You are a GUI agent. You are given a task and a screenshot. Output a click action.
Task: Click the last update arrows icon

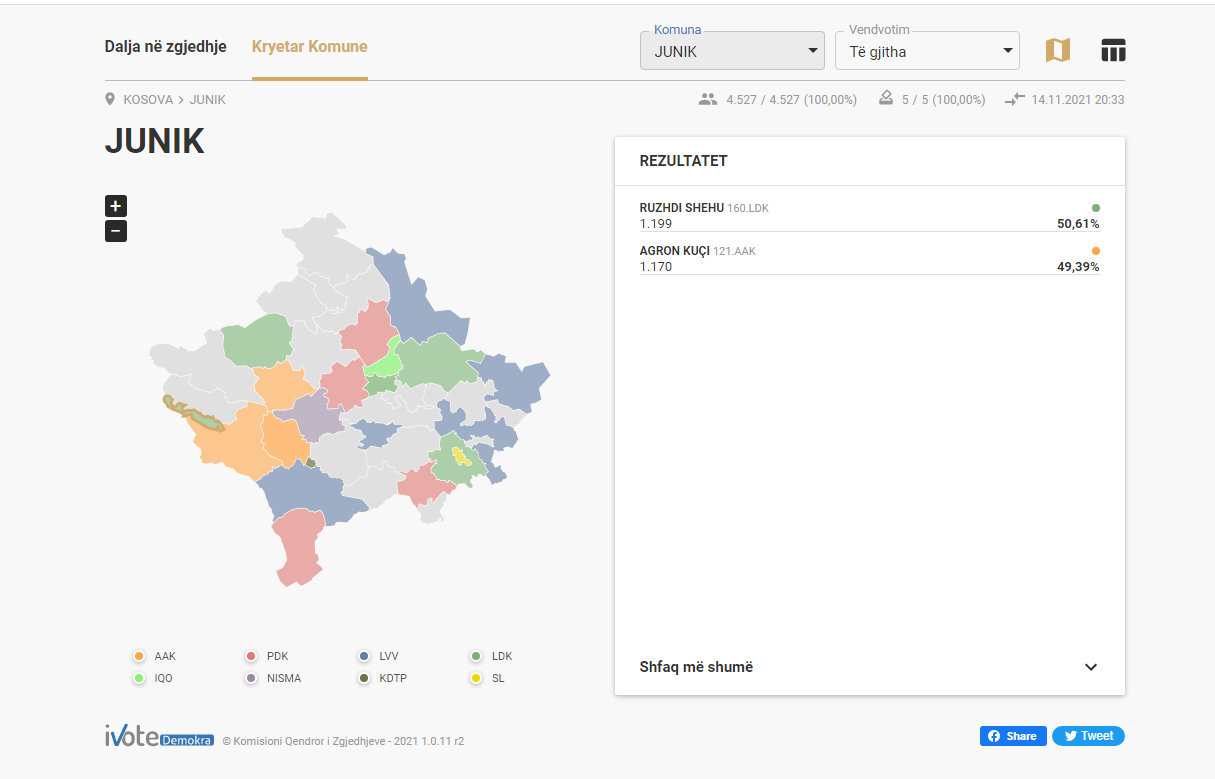(1016, 99)
